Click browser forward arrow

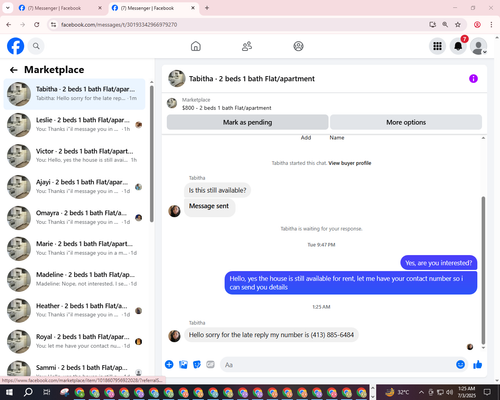pos(23,25)
